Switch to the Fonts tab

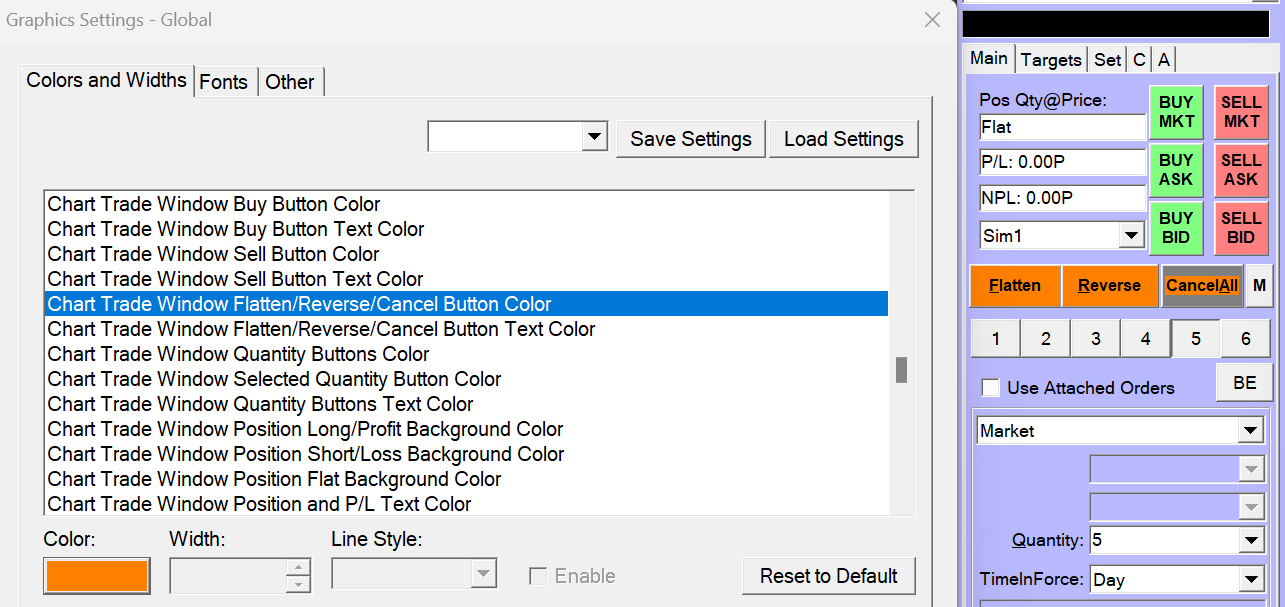[223, 82]
